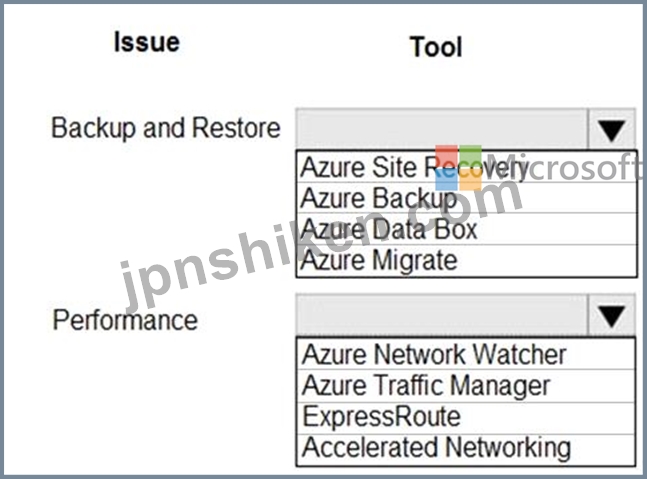Choose ExpressRoute from the list
The image size is (647, 479).
point(466,417)
